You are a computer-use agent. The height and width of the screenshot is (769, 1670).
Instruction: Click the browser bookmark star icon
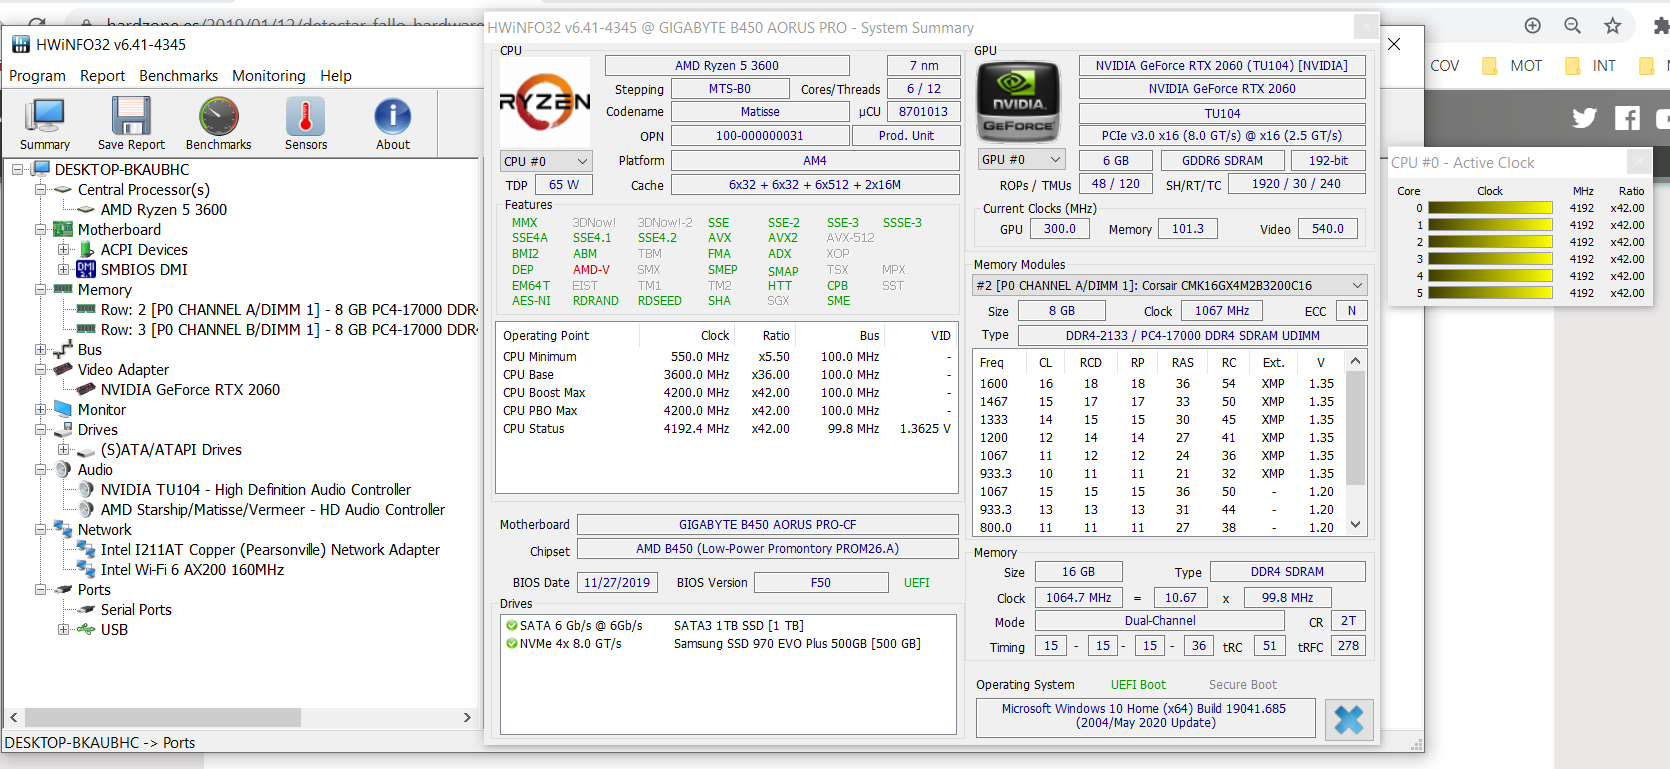coord(1612,26)
